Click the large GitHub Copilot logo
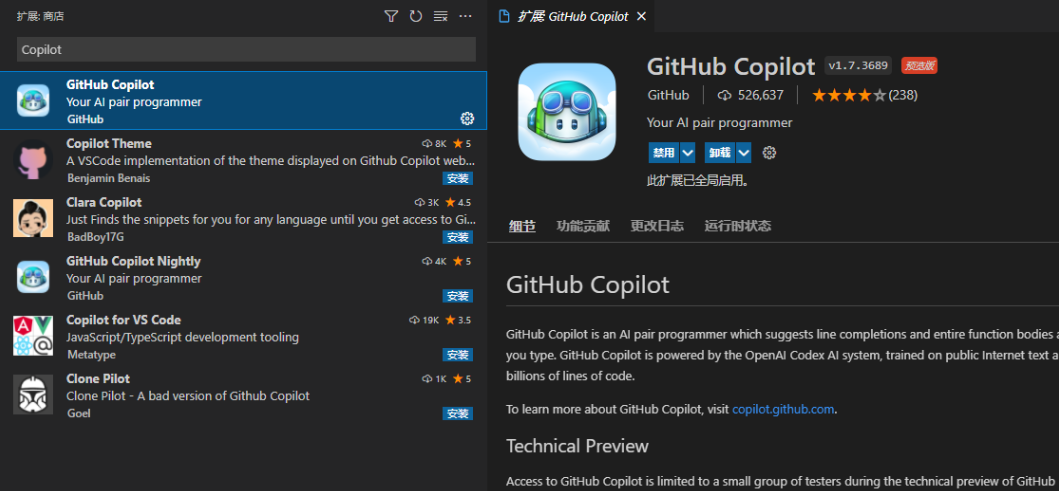The width and height of the screenshot is (1059, 491). [x=567, y=111]
